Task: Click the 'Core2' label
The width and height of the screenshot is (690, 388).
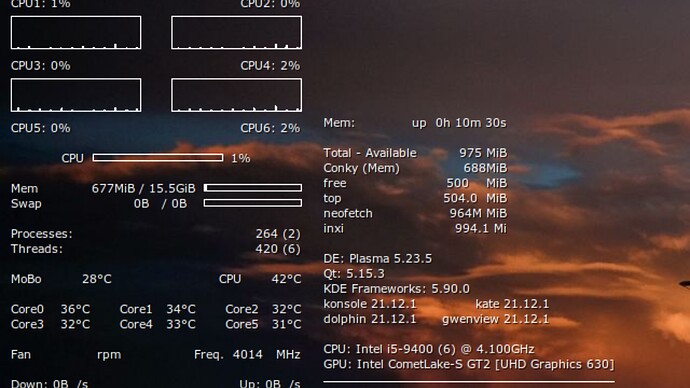Action: [x=242, y=309]
